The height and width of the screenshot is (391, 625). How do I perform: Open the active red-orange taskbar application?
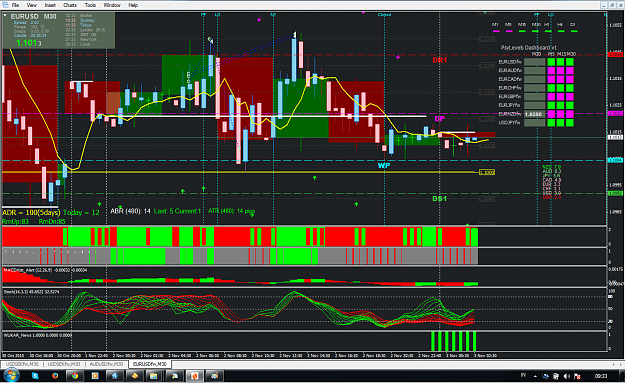(195, 375)
